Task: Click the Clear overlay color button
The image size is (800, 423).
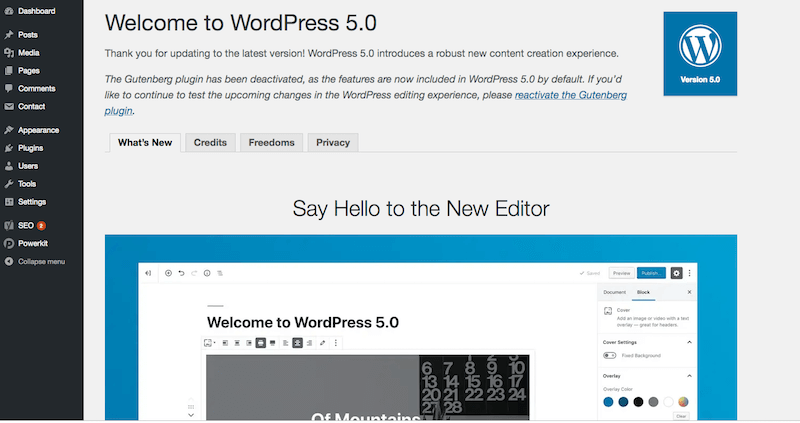Action: pos(681,416)
